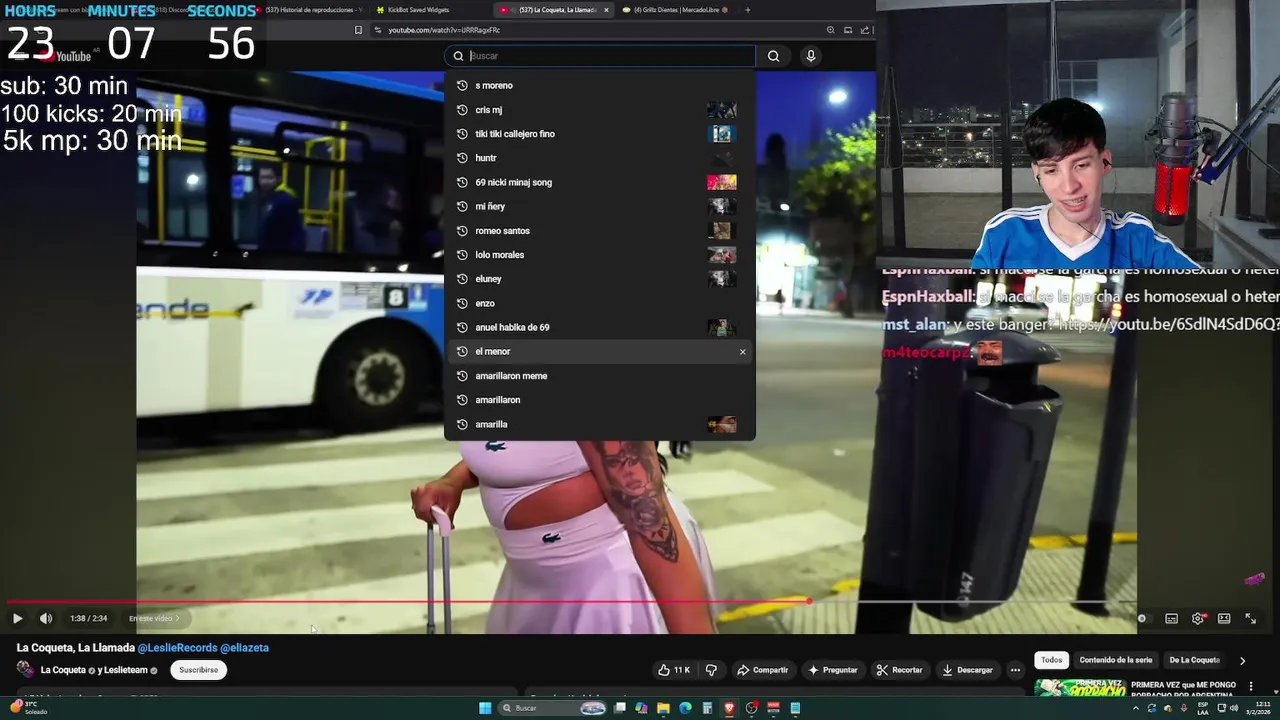1280x720 pixels.
Task: Choose the 'anuel hablka de 69' suggestion
Action: click(x=600, y=327)
